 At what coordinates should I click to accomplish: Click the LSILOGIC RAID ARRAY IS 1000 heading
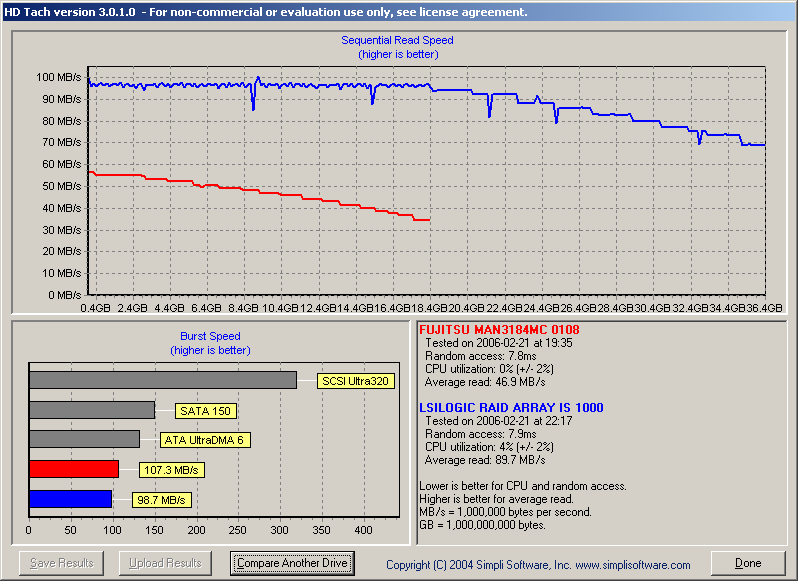(511, 408)
